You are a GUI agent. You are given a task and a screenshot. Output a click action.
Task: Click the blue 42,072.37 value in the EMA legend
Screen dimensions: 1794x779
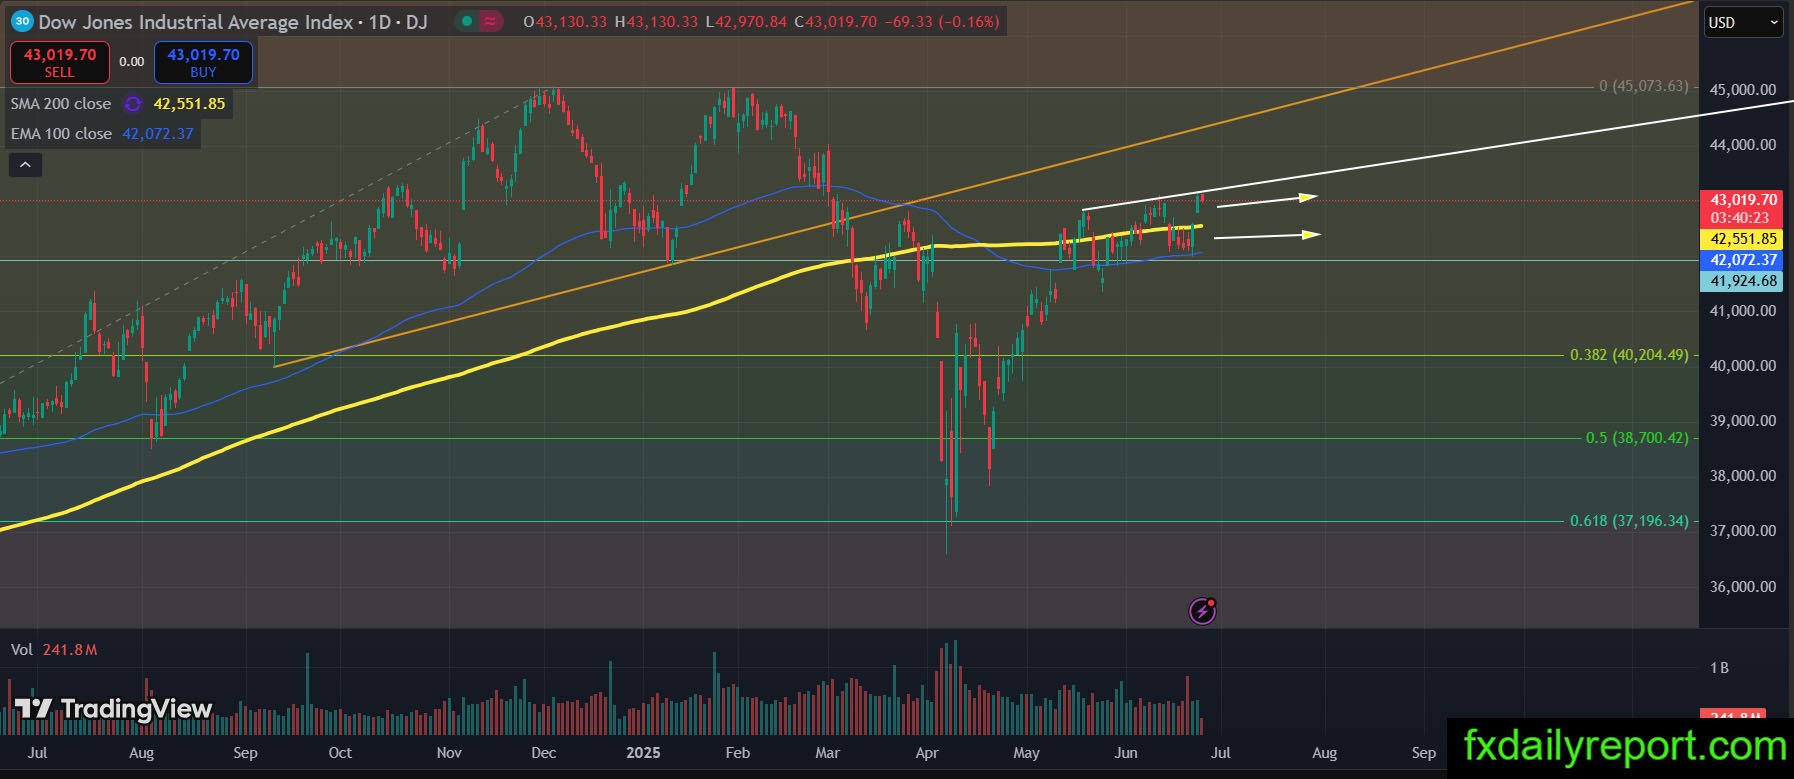tap(158, 134)
